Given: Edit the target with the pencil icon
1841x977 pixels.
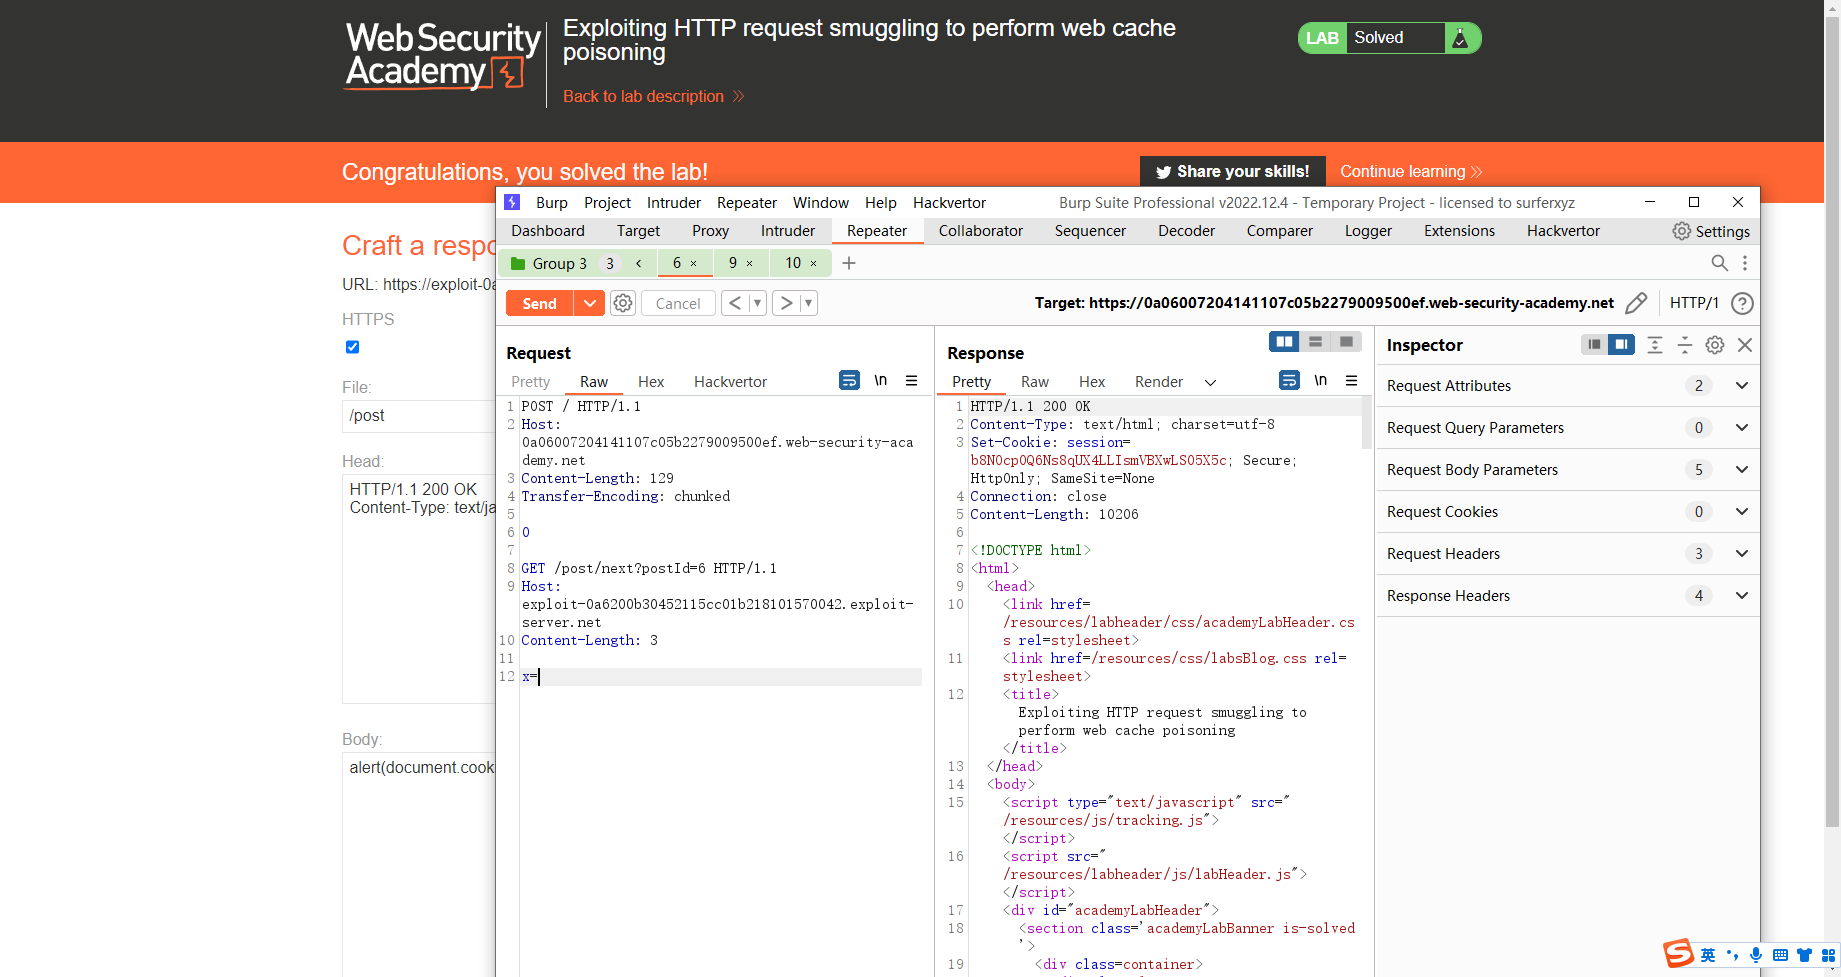Looking at the screenshot, I should click(x=1636, y=303).
